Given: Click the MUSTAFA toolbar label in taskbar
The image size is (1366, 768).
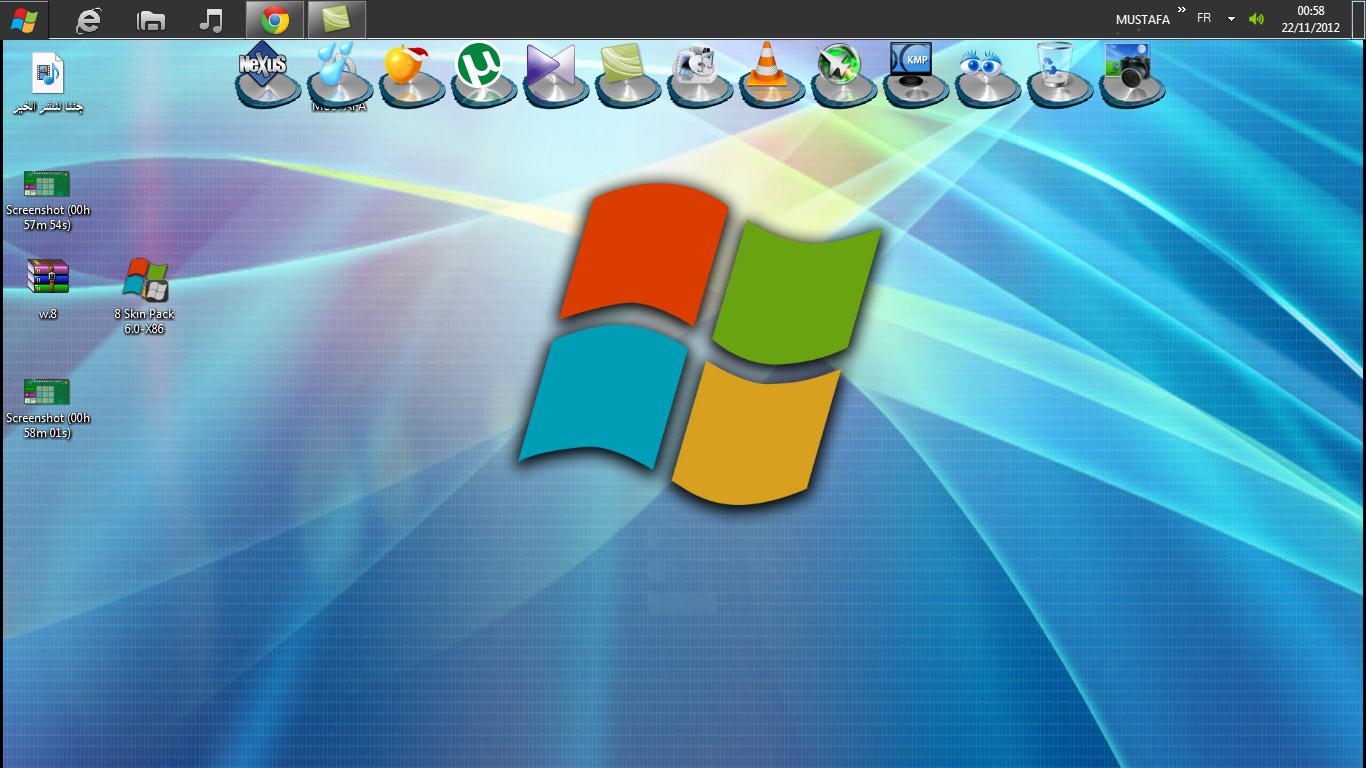Looking at the screenshot, I should tap(1142, 20).
